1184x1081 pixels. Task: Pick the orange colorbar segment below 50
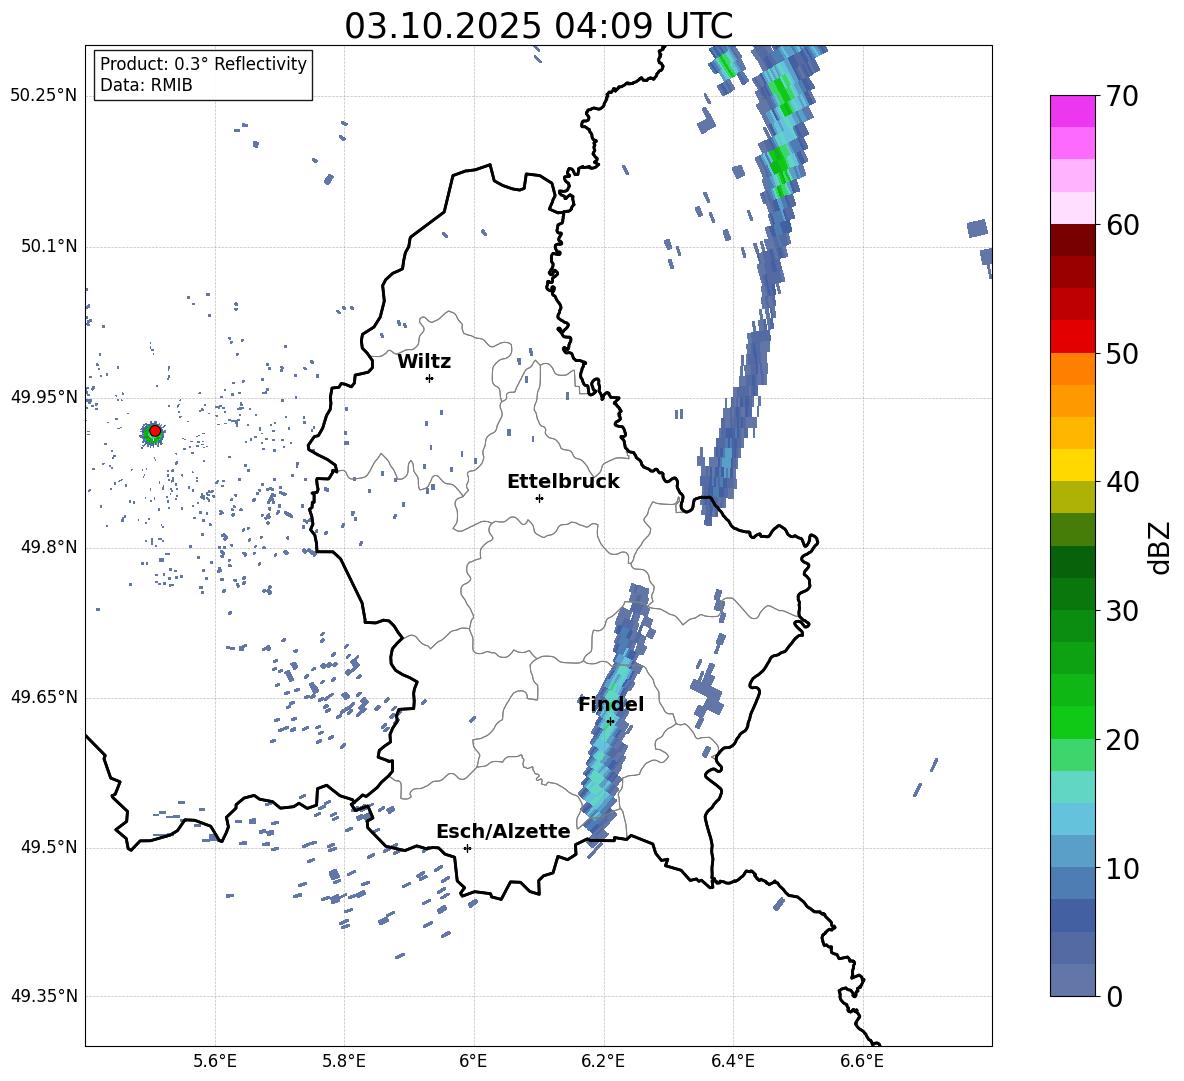pyautogui.click(x=1072, y=368)
